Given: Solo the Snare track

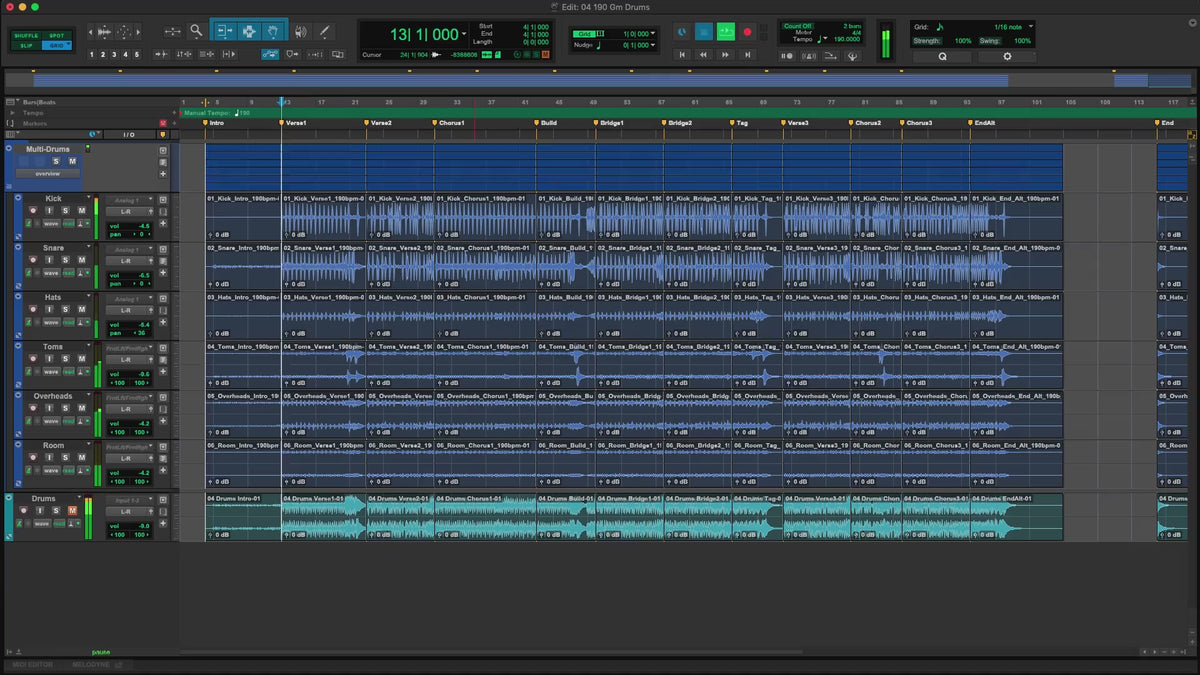Looking at the screenshot, I should 67,259.
